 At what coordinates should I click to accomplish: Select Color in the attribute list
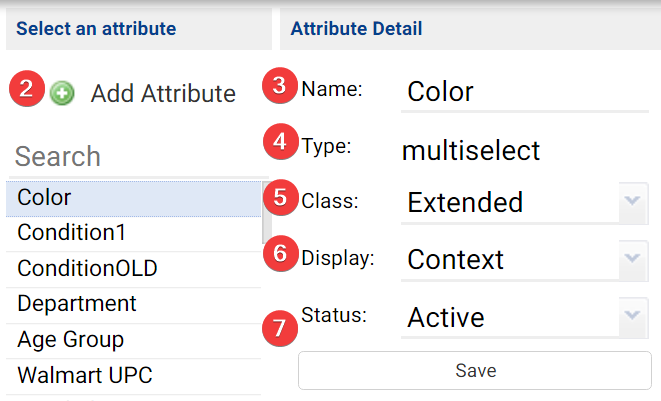click(133, 198)
